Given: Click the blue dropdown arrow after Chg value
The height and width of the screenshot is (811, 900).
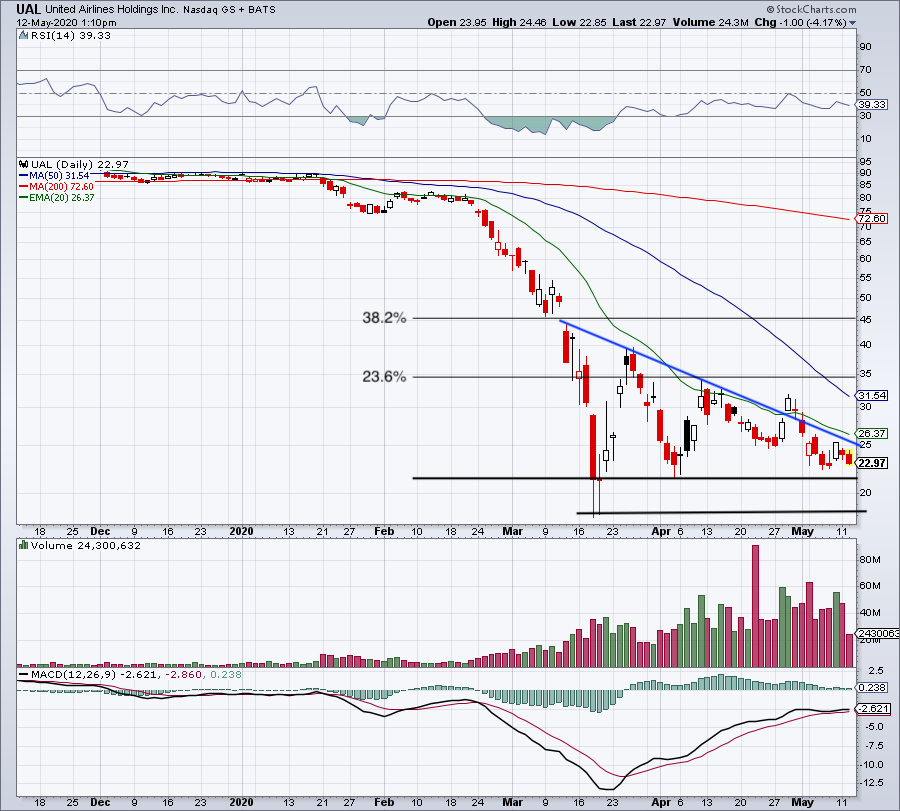Looking at the screenshot, I should click(852, 23).
